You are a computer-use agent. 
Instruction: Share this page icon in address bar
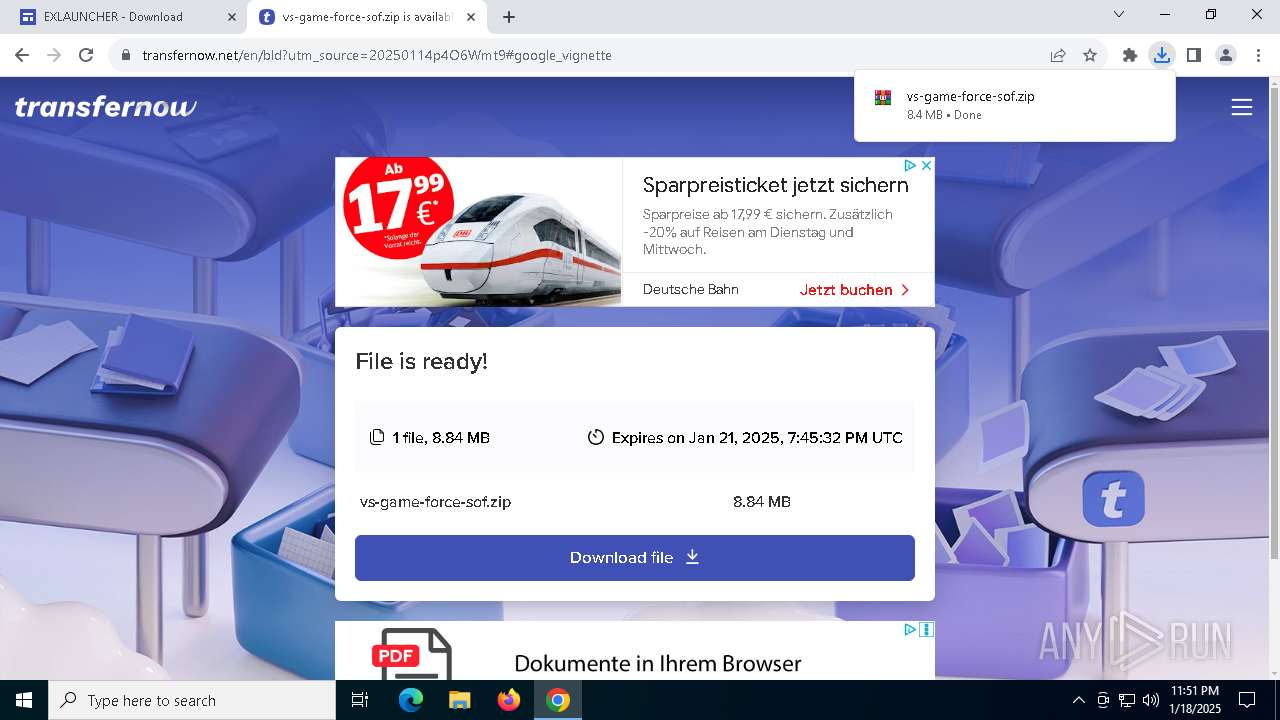coord(1058,55)
